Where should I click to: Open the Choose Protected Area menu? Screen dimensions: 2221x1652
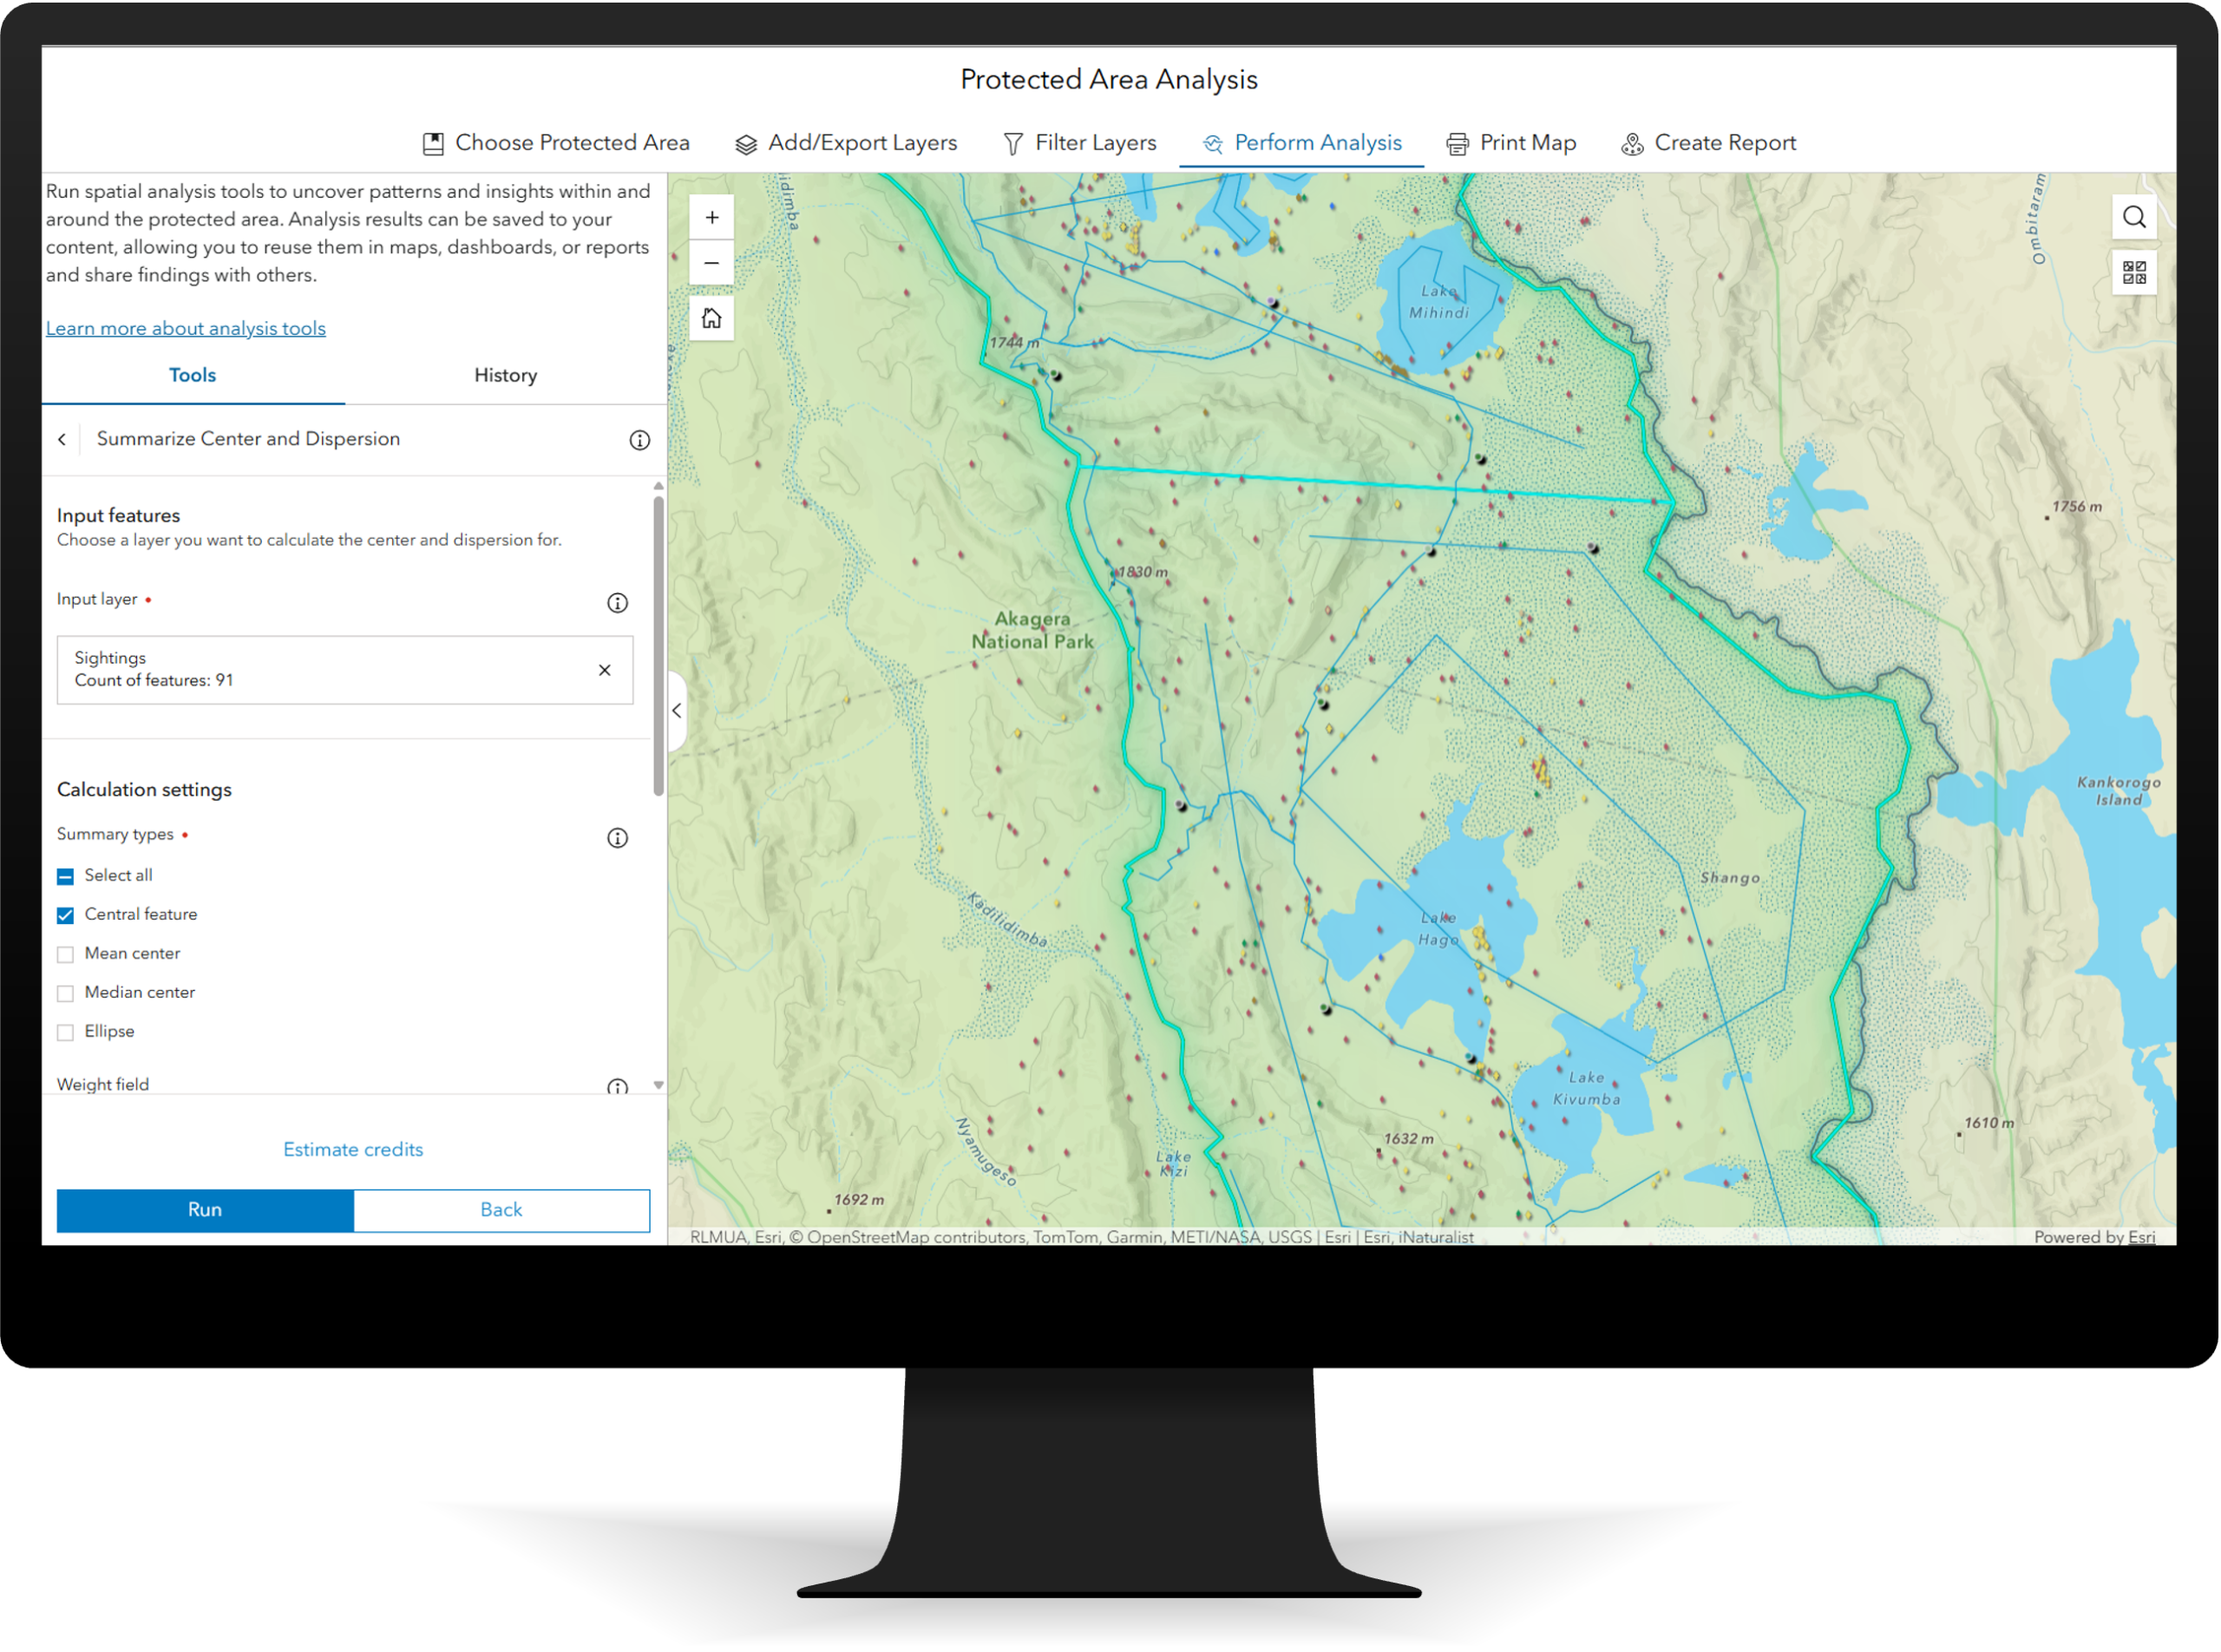[x=556, y=143]
